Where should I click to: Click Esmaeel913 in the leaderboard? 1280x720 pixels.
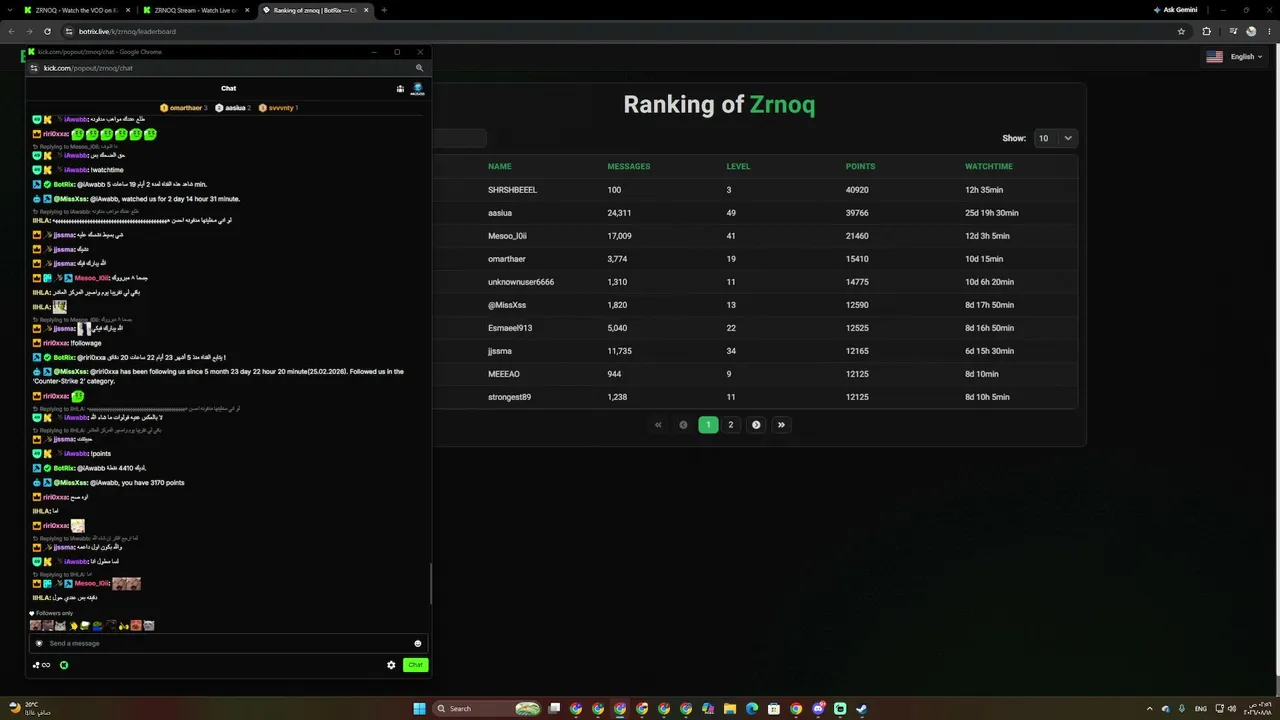[510, 328]
